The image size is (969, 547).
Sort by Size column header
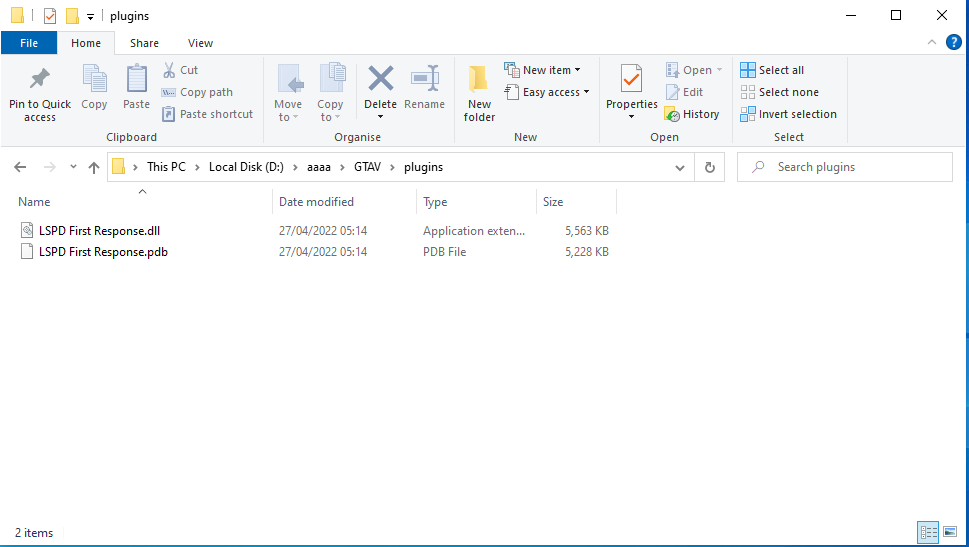553,201
